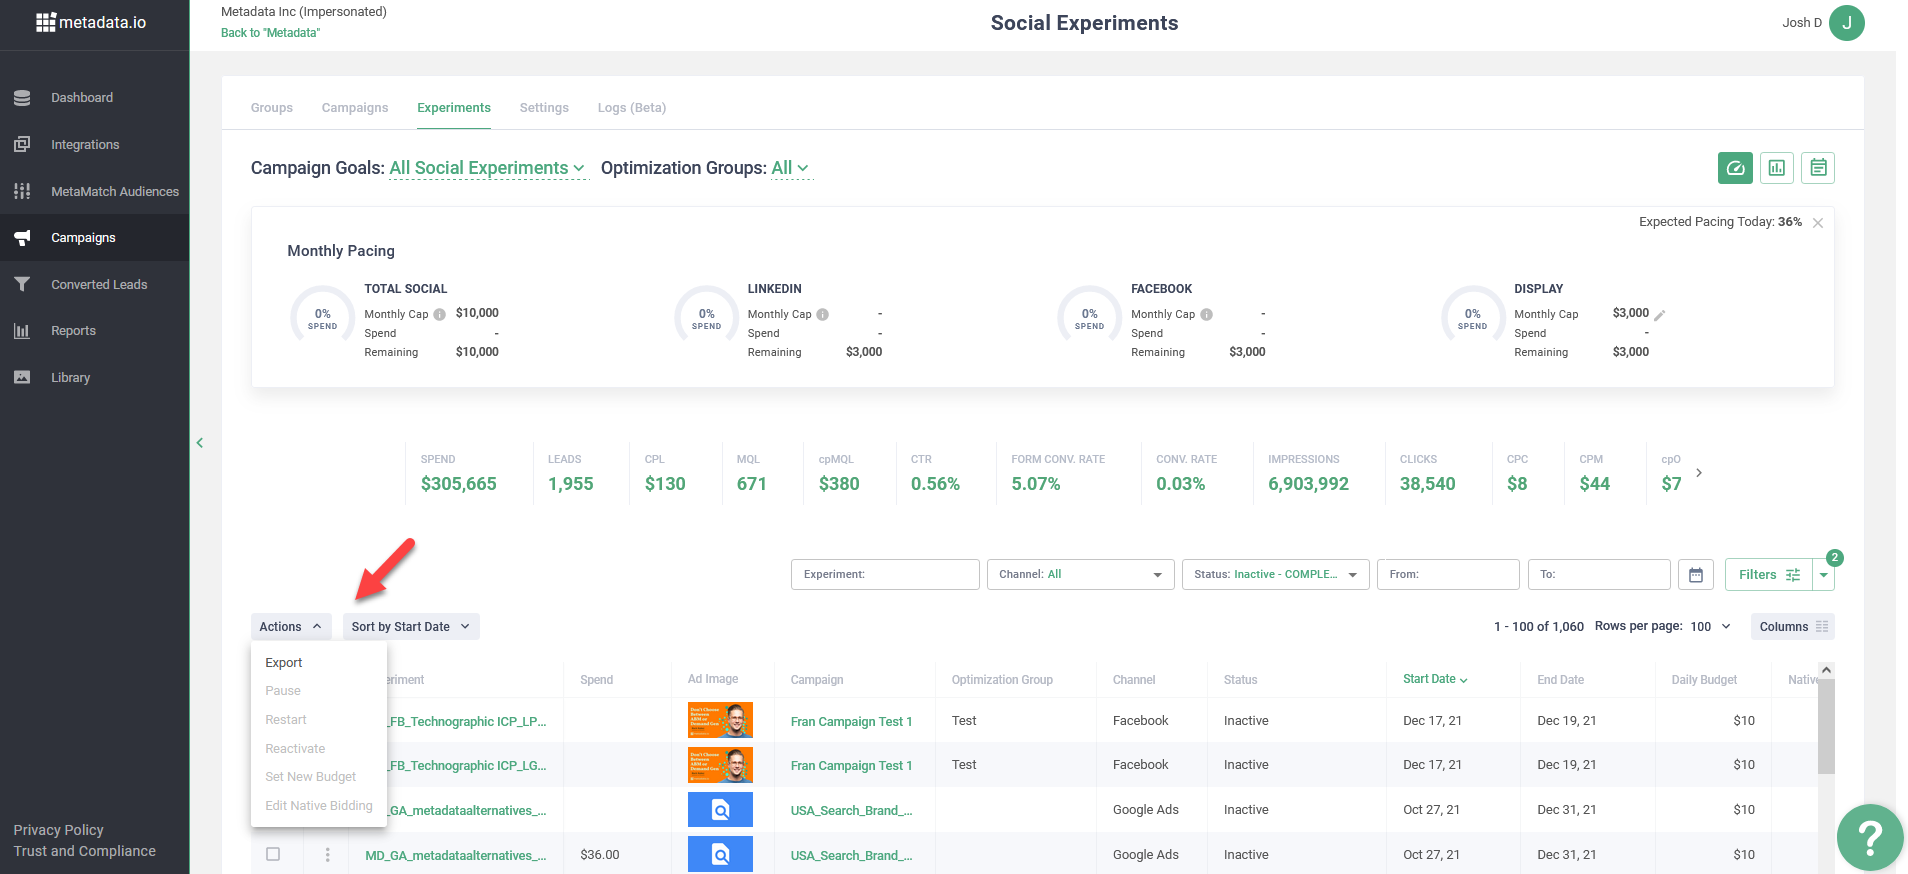Open row options for MD_GA_metadataalternatives experiment
The width and height of the screenshot is (1908, 874).
[327, 855]
